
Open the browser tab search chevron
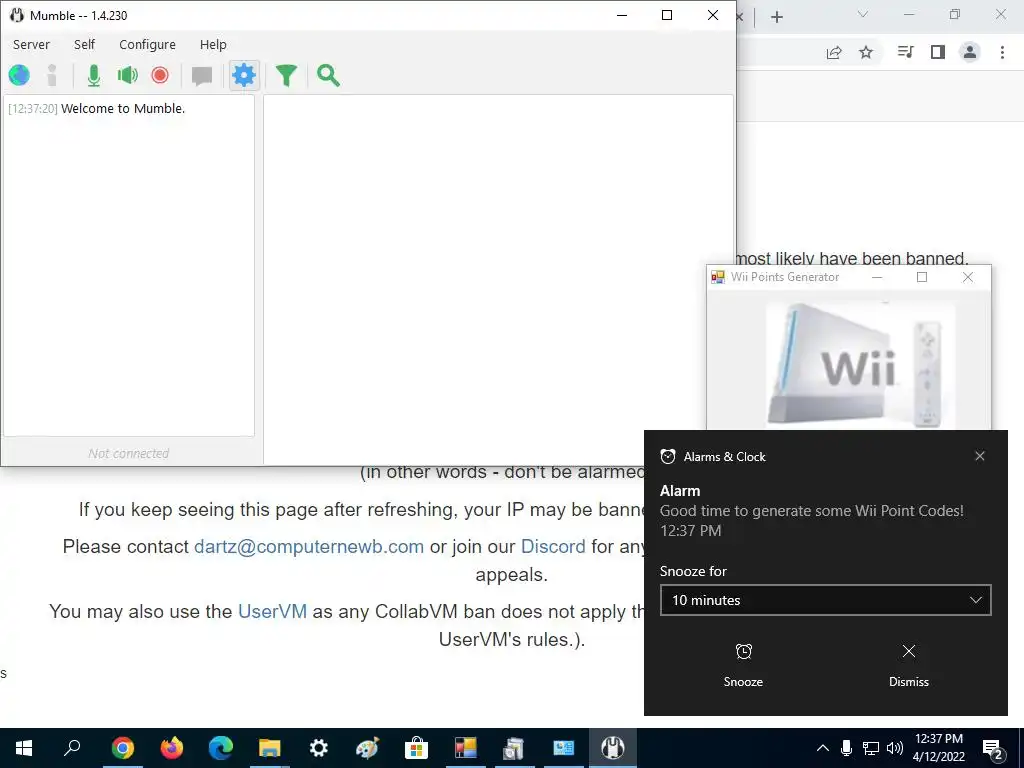point(863,14)
